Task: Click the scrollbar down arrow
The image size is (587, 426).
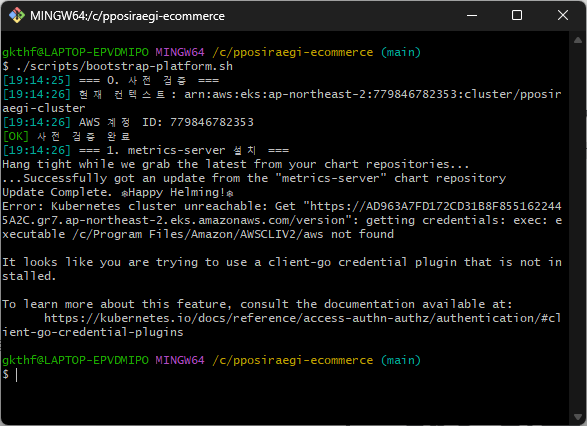Action: 578,417
